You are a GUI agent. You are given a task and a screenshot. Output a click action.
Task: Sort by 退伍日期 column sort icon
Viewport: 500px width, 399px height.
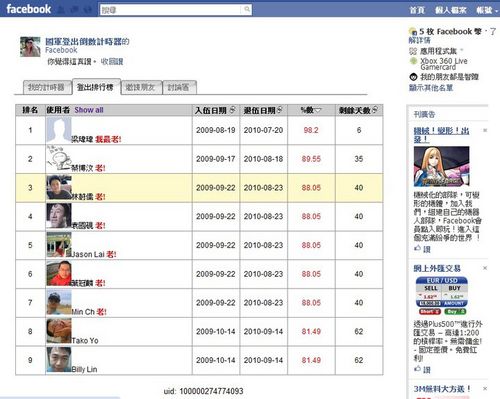(280, 109)
